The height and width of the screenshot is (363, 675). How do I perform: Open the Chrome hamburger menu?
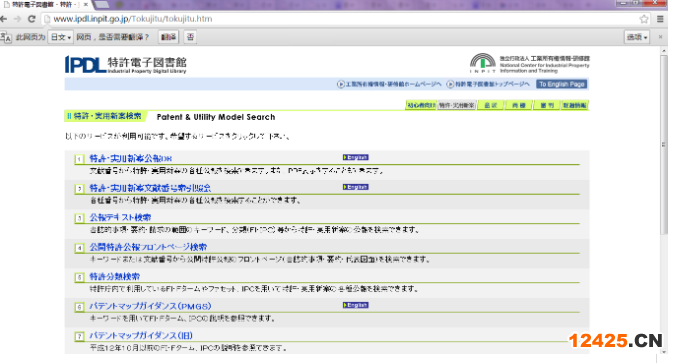[x=660, y=19]
